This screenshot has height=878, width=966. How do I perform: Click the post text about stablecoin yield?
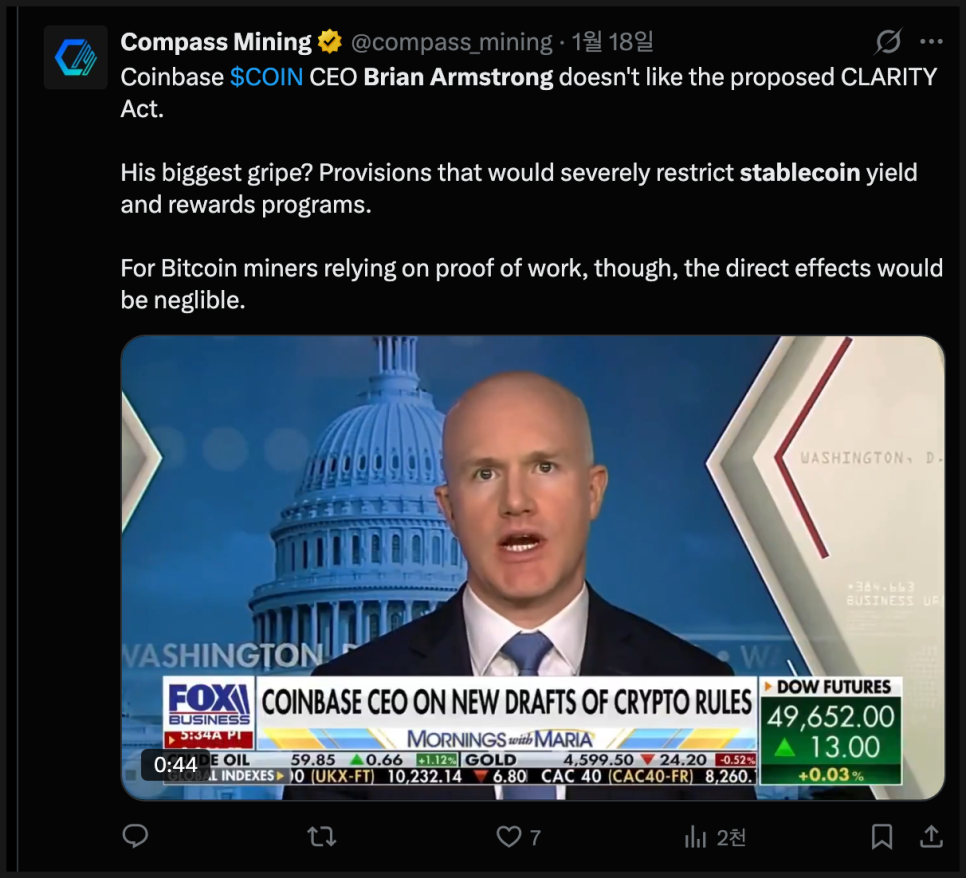point(519,189)
